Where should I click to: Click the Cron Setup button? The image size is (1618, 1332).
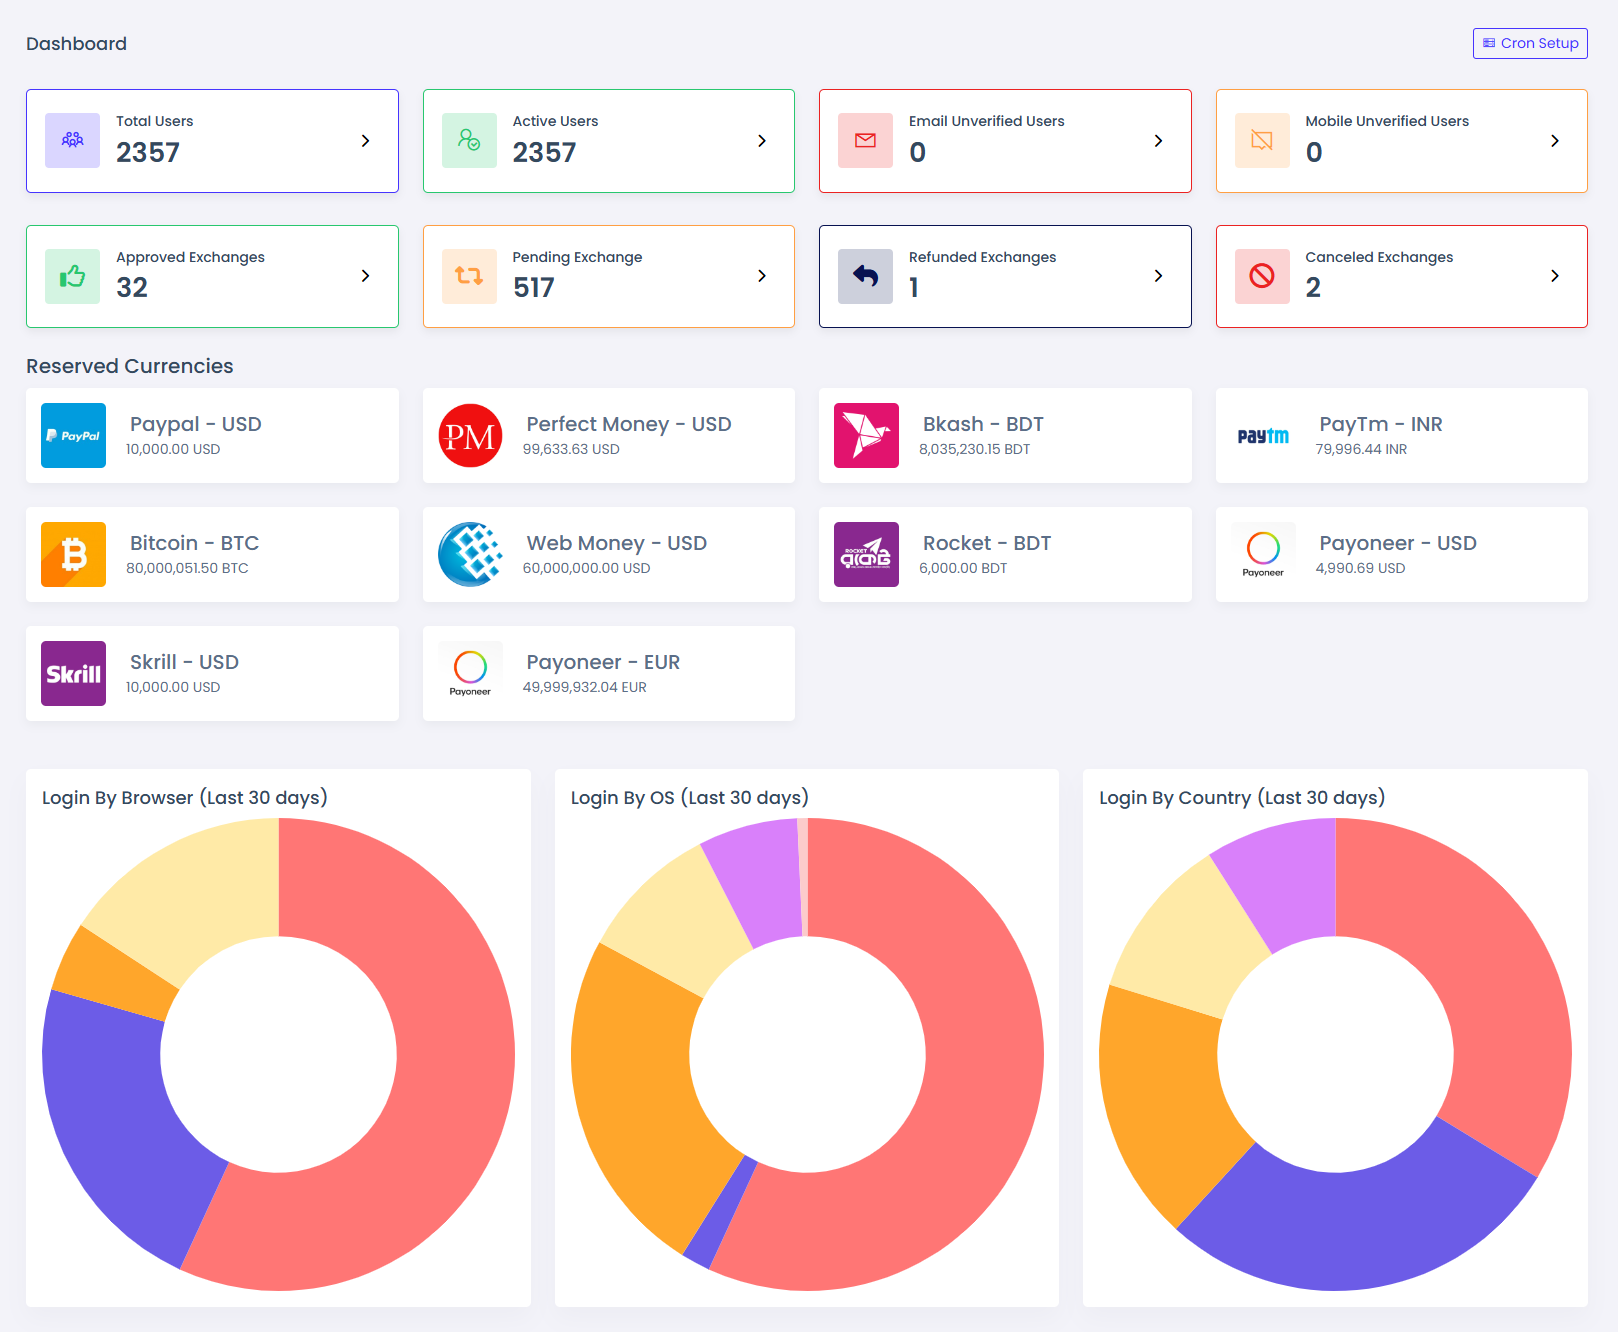[1530, 43]
